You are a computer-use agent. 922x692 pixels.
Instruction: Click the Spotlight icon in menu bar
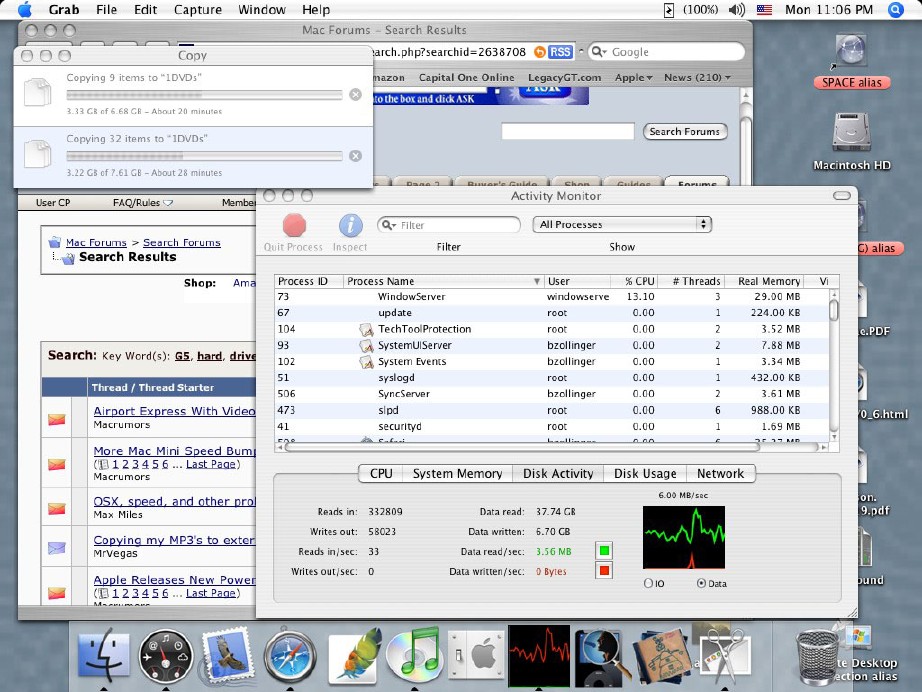(895, 9)
